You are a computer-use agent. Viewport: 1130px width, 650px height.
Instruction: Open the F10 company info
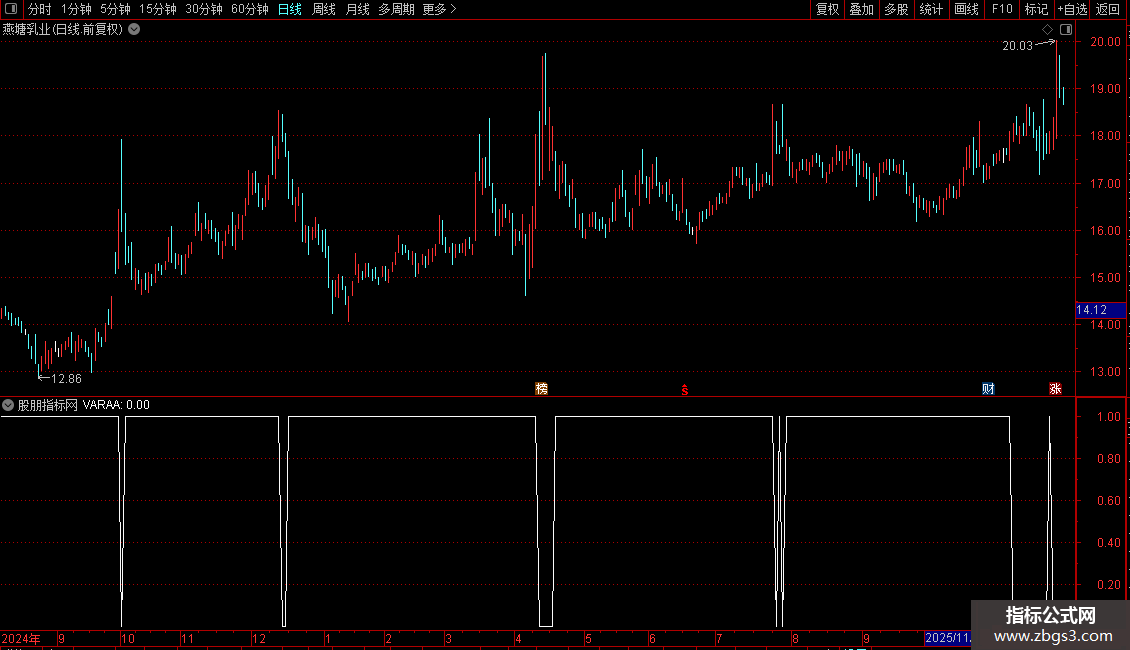1002,9
